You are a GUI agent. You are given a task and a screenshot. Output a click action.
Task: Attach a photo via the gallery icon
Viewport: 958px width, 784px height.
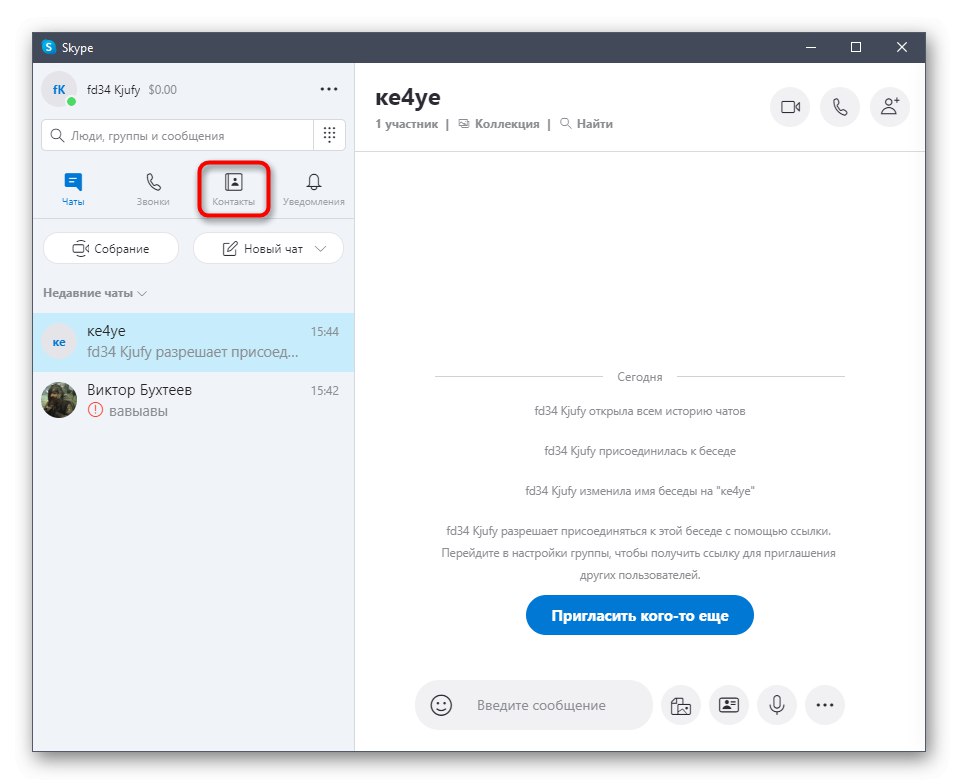681,705
